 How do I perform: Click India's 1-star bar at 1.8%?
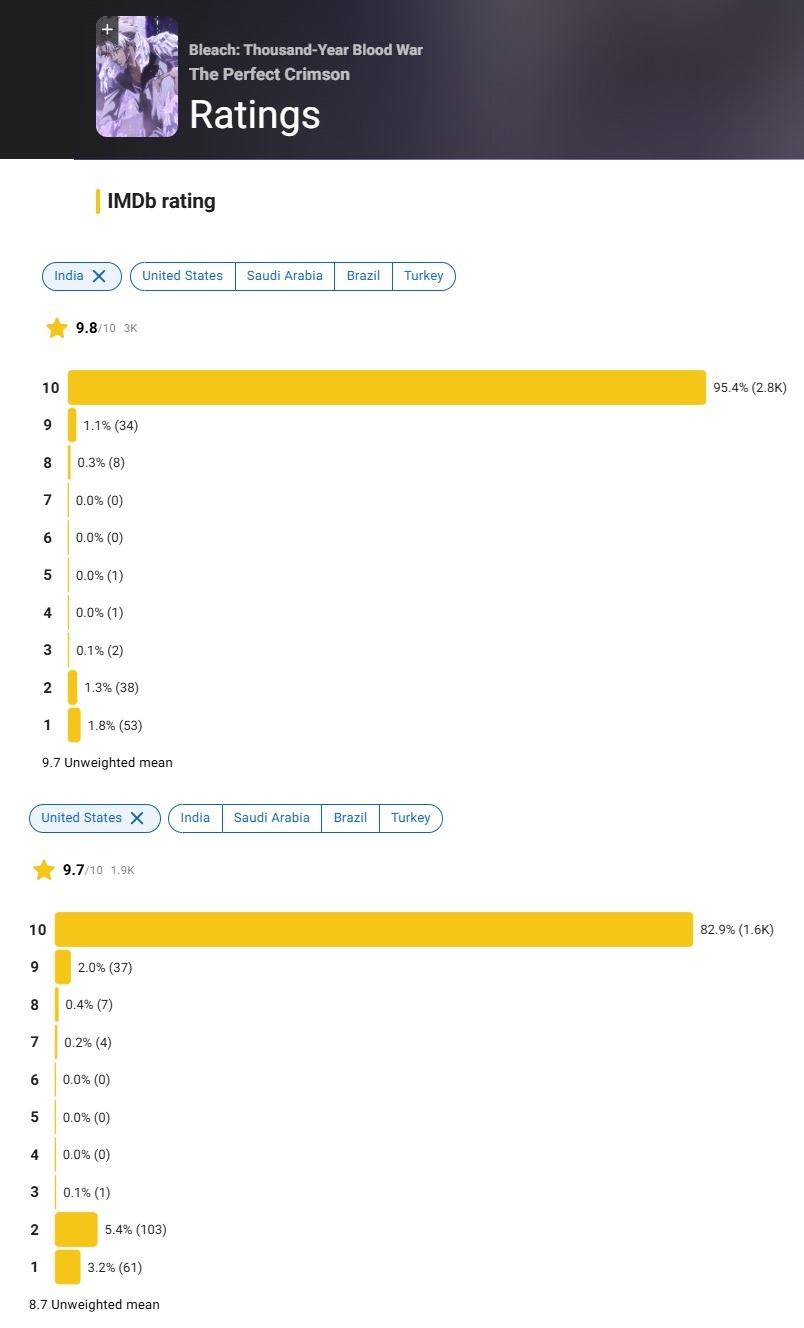click(74, 725)
